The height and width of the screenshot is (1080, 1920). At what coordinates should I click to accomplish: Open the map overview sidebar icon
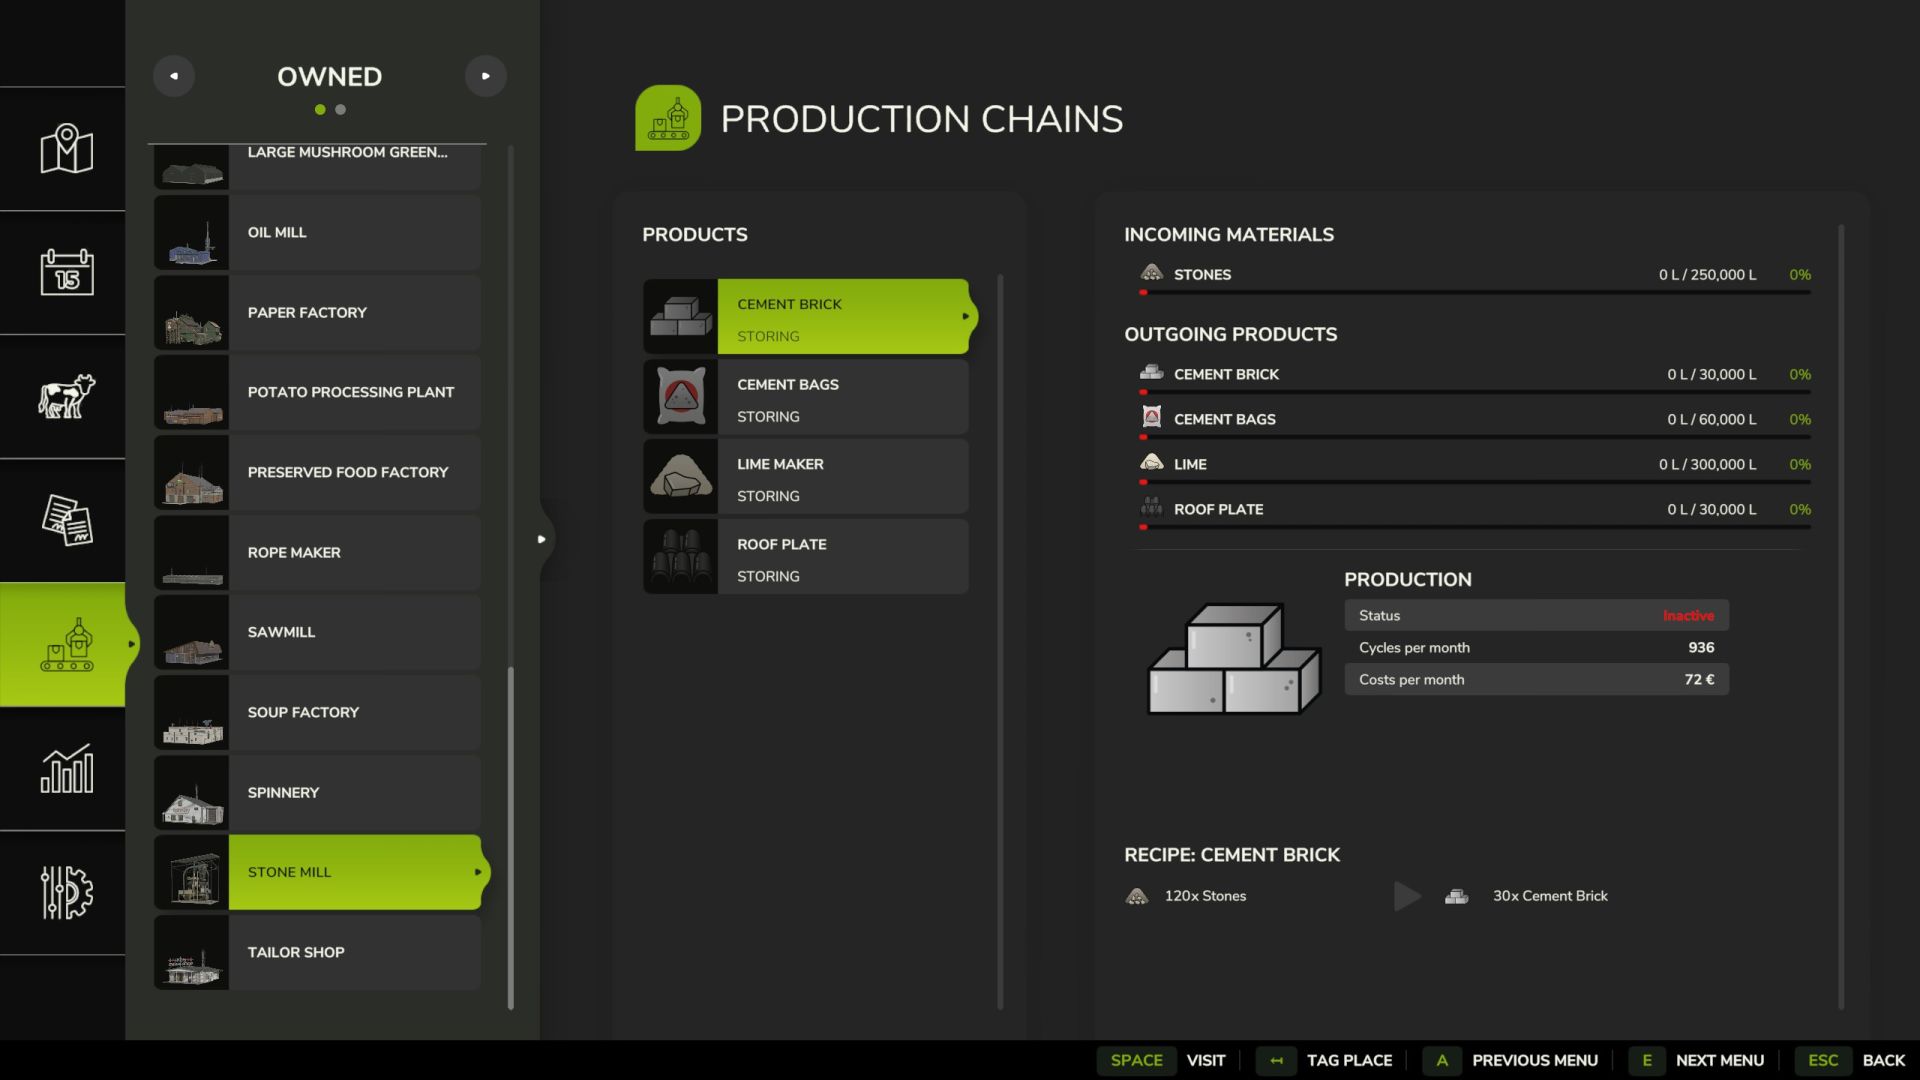(66, 149)
